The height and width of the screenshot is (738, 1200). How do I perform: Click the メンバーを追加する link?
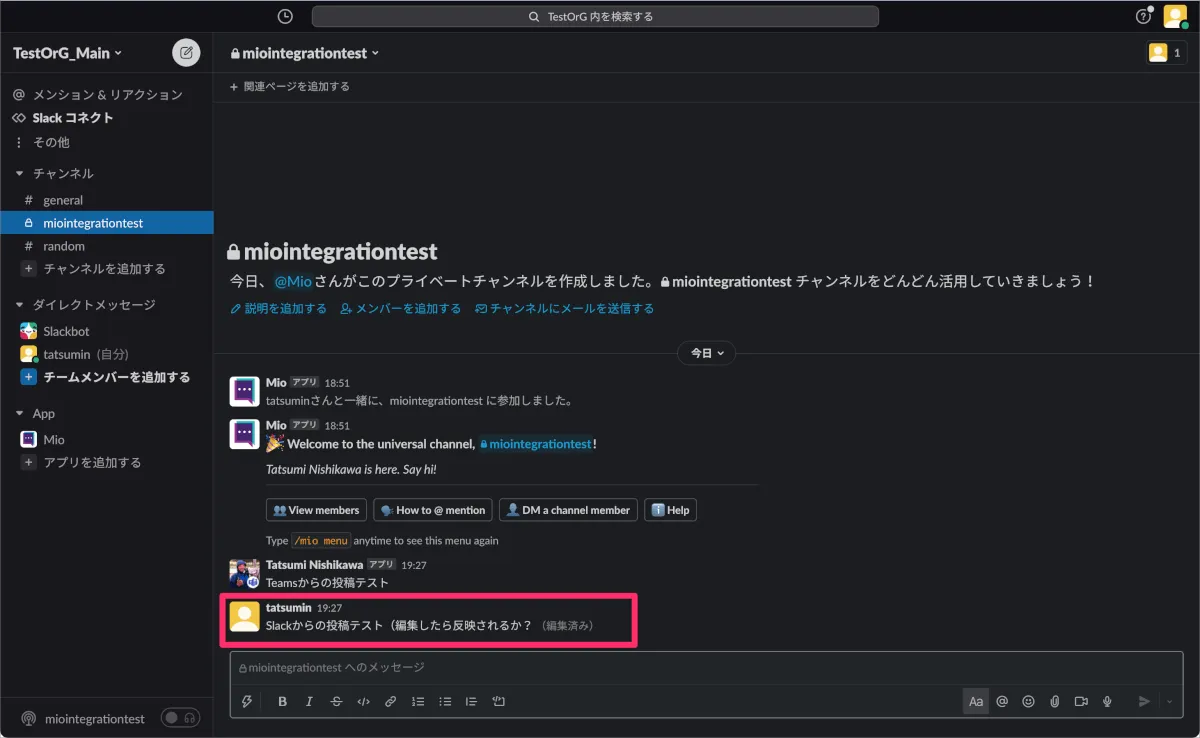click(401, 309)
